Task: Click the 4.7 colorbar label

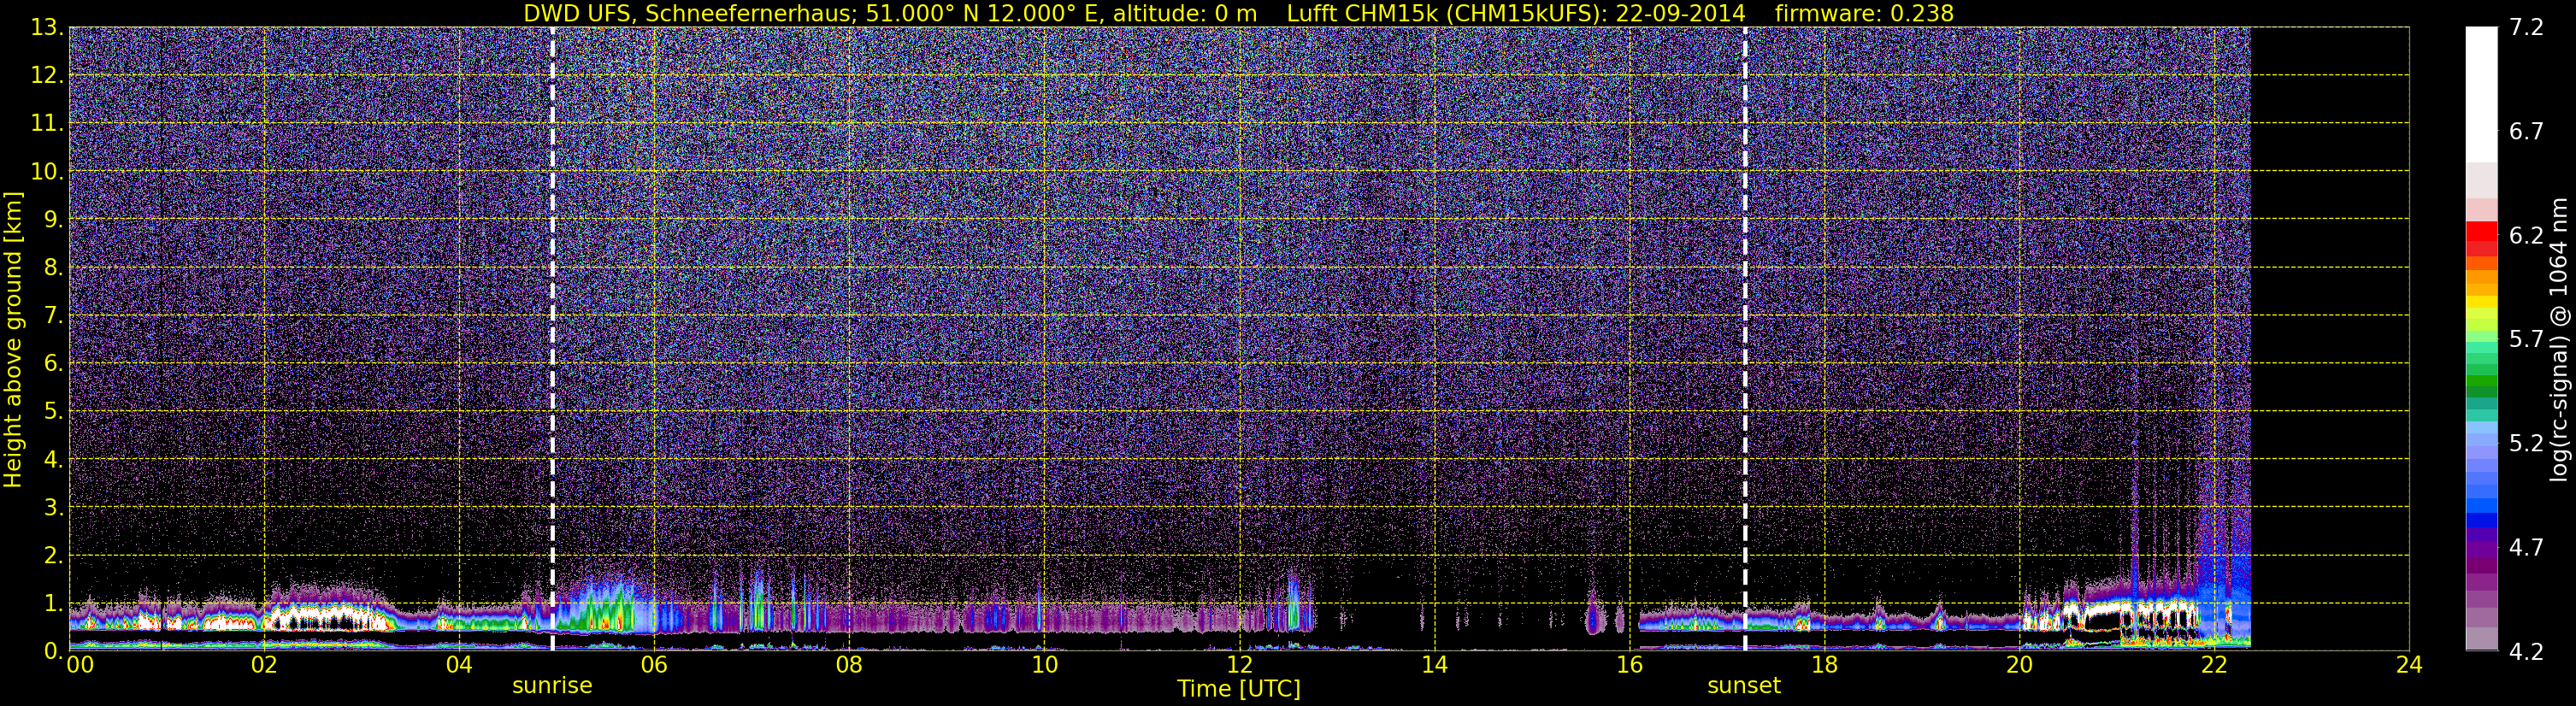Action: point(2526,548)
